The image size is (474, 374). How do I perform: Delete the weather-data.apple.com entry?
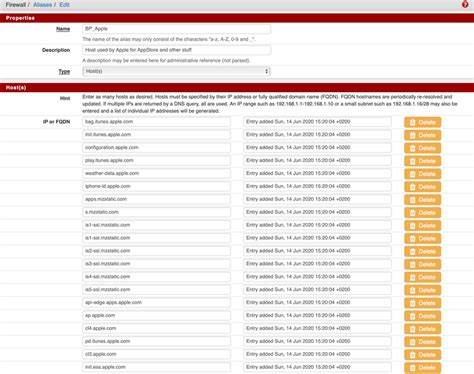(422, 174)
